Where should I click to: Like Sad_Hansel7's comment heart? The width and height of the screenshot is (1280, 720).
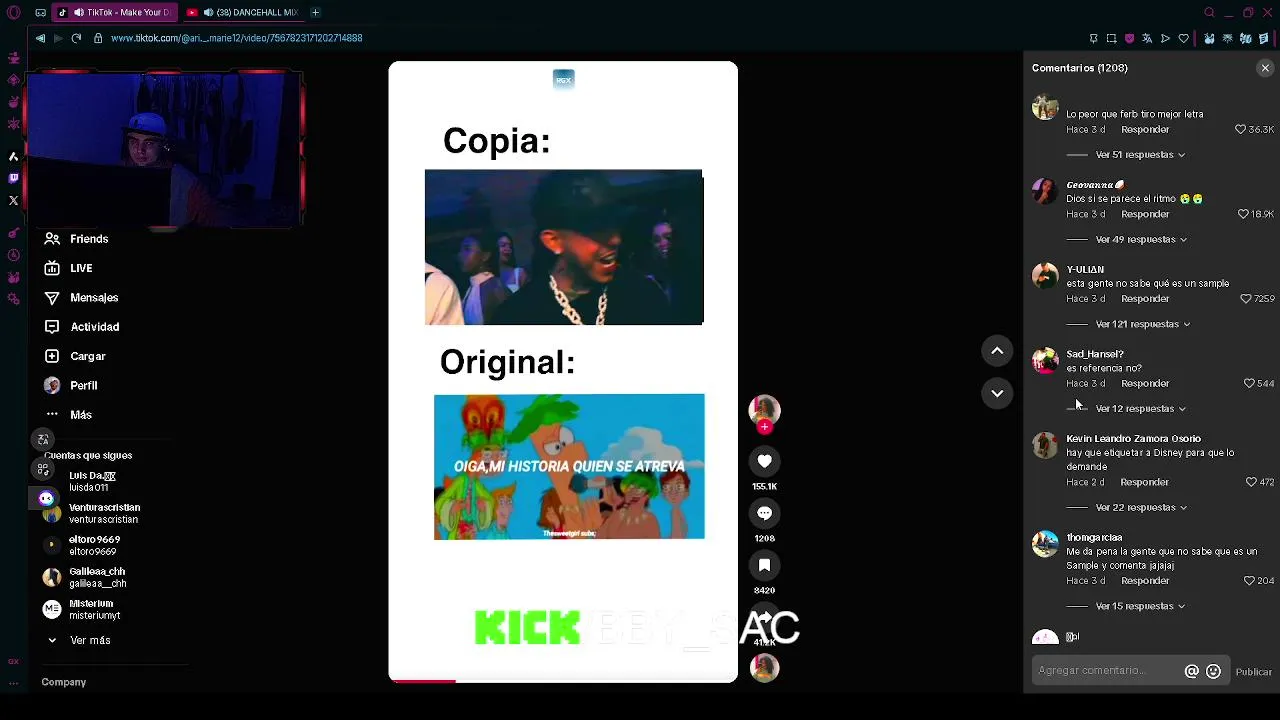pyautogui.click(x=1249, y=384)
